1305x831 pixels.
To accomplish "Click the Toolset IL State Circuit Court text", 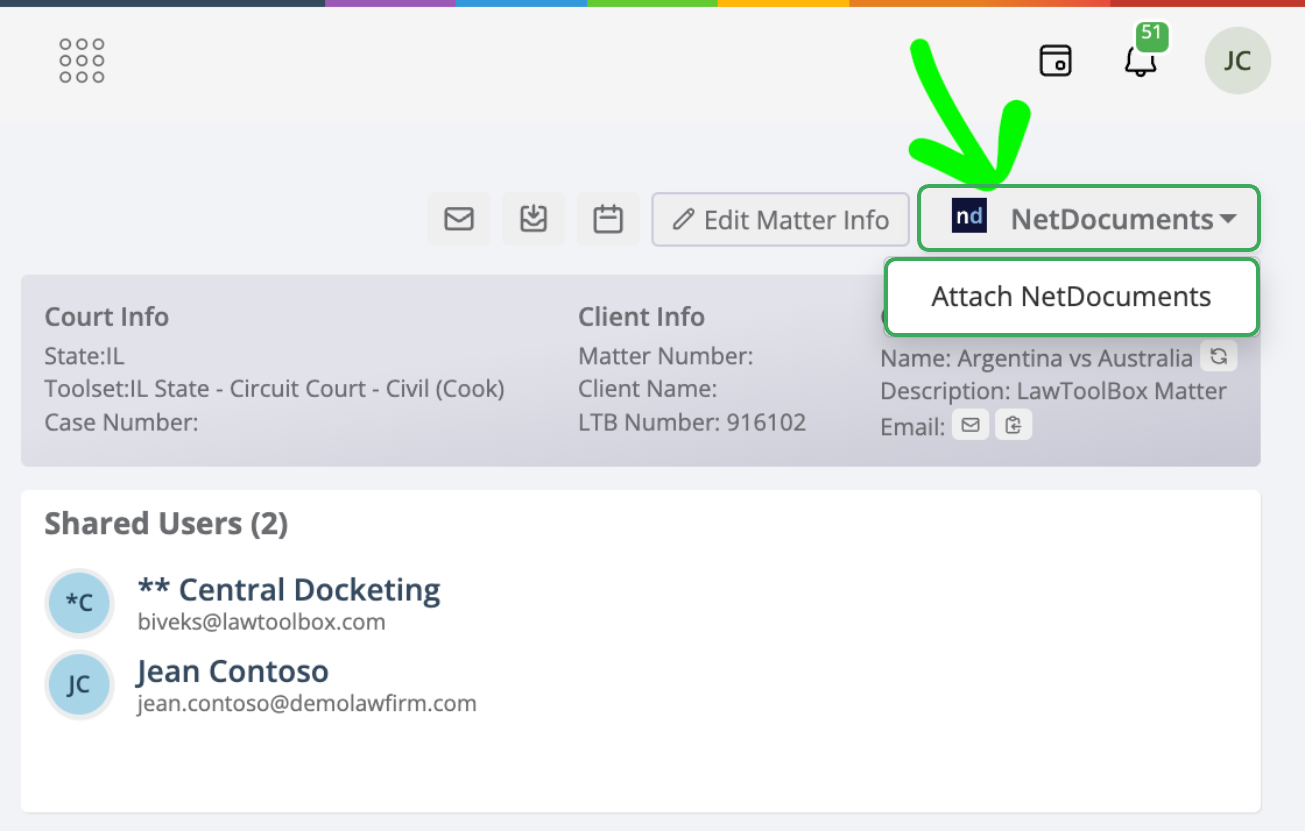I will 274,389.
